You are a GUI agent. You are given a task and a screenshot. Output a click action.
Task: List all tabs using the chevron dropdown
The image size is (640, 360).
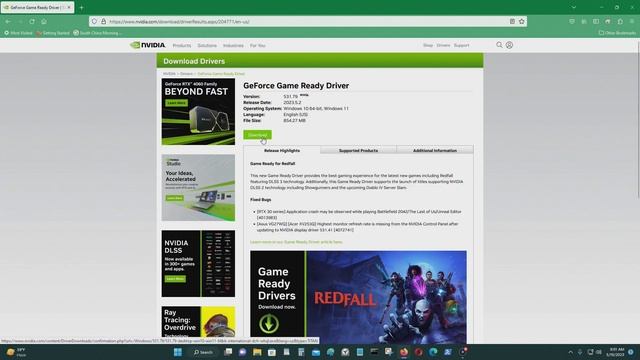pyautogui.click(x=573, y=7)
